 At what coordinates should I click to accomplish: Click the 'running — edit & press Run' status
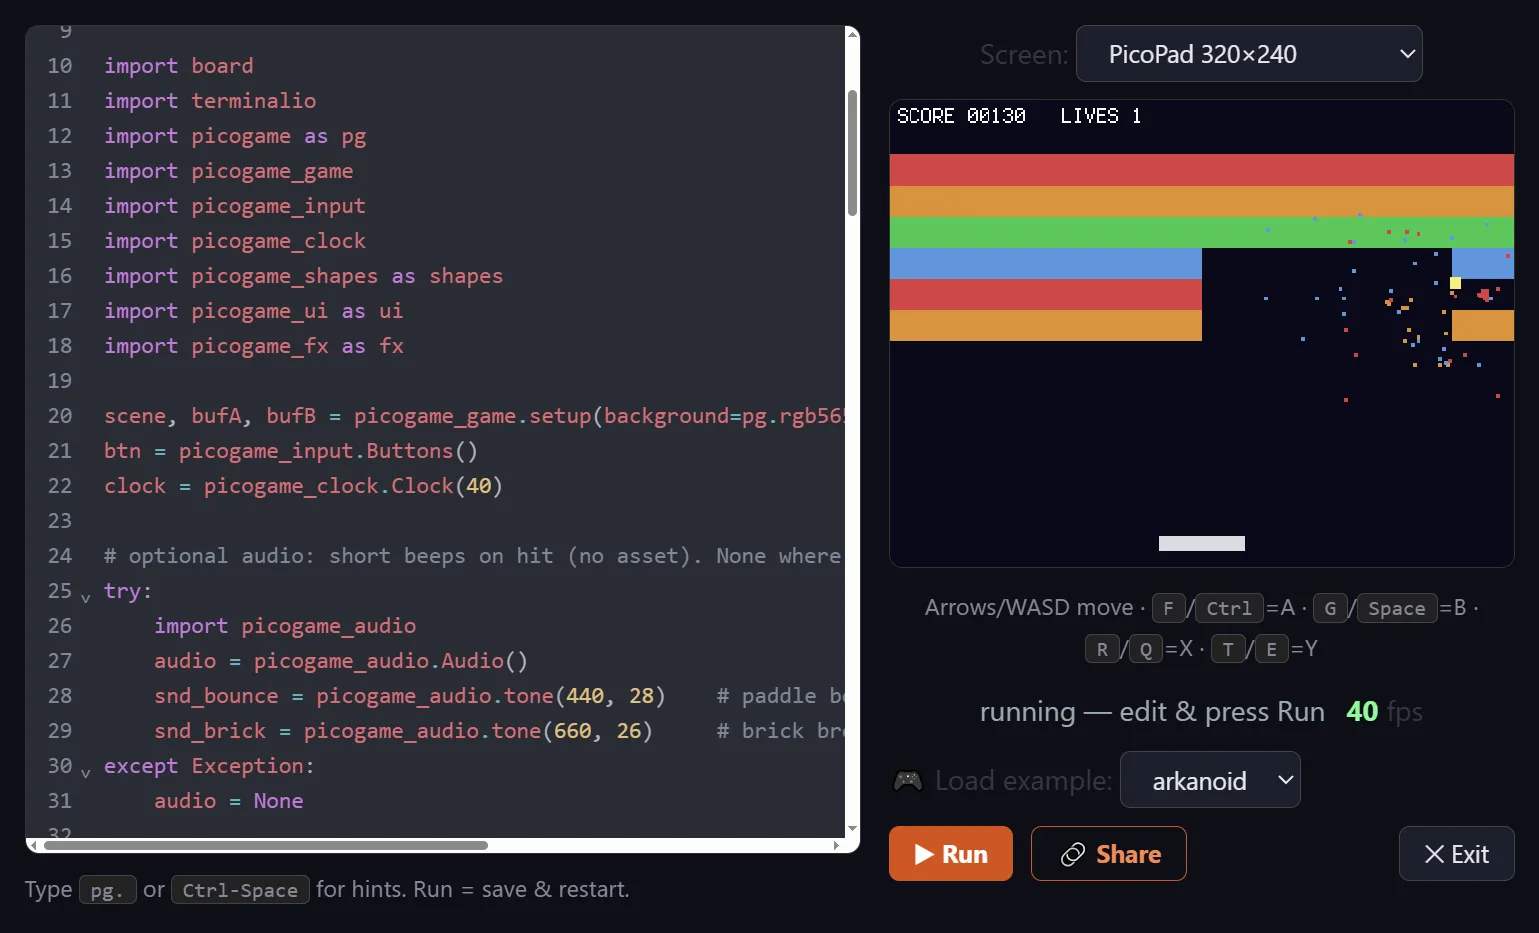click(1152, 711)
